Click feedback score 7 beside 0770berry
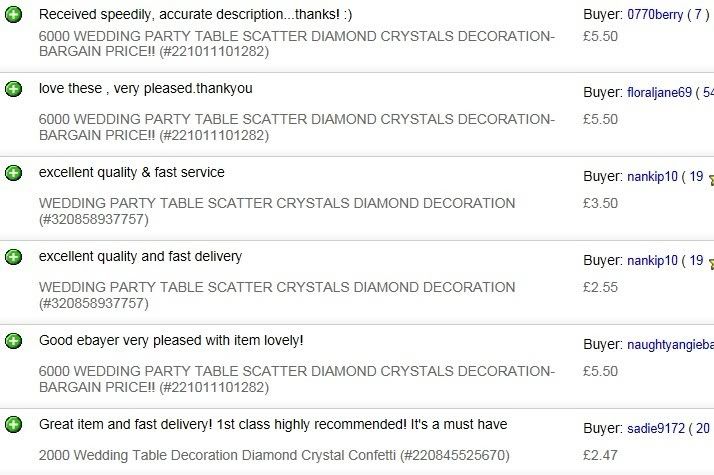This screenshot has height=475, width=714. [x=698, y=15]
